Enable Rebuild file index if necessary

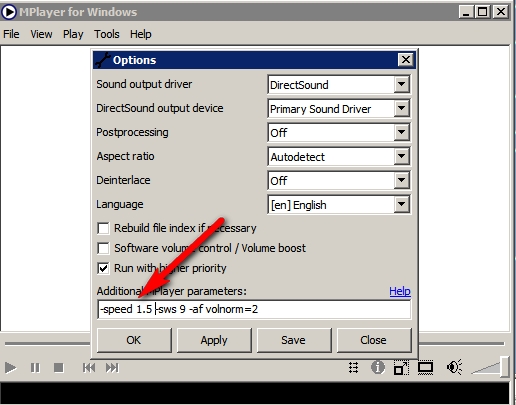click(103, 228)
